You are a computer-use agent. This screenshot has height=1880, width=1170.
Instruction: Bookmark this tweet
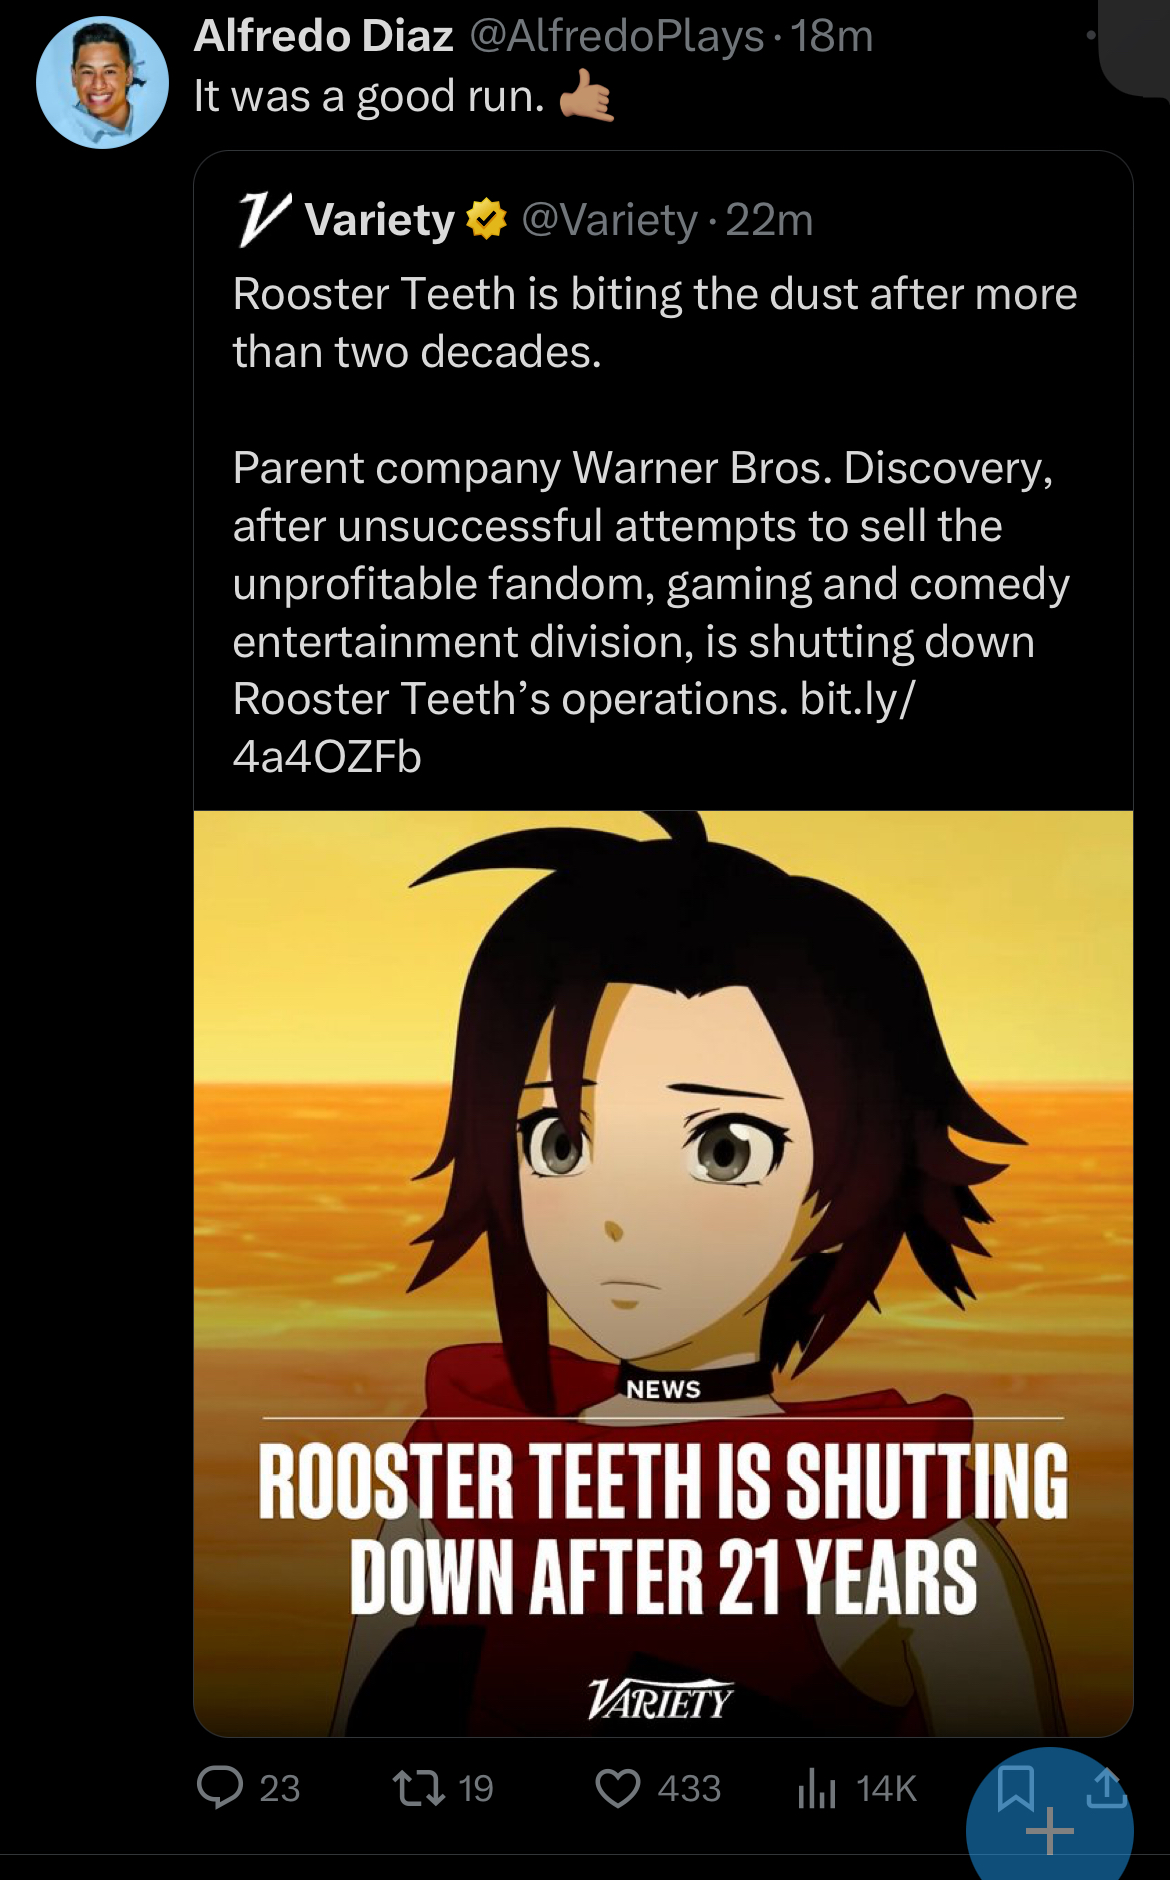[x=1016, y=1788]
